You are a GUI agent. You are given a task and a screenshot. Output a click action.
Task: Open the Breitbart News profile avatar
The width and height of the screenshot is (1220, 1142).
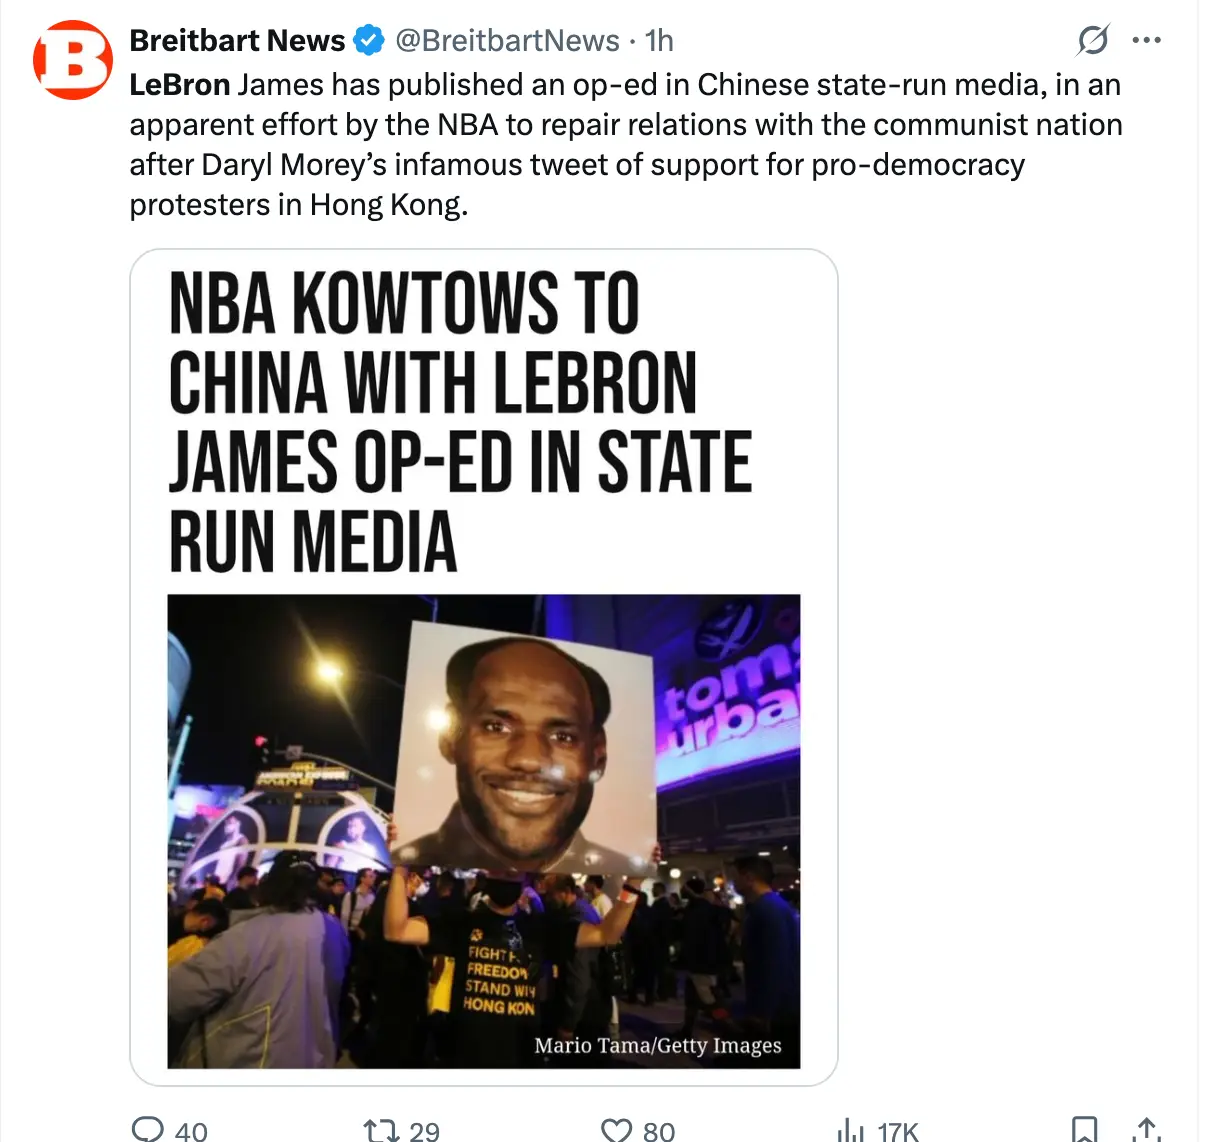click(x=73, y=59)
